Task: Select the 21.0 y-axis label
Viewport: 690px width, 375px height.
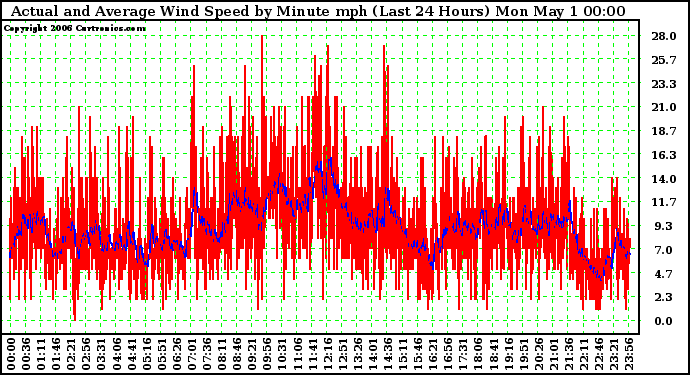Action: pyautogui.click(x=664, y=107)
